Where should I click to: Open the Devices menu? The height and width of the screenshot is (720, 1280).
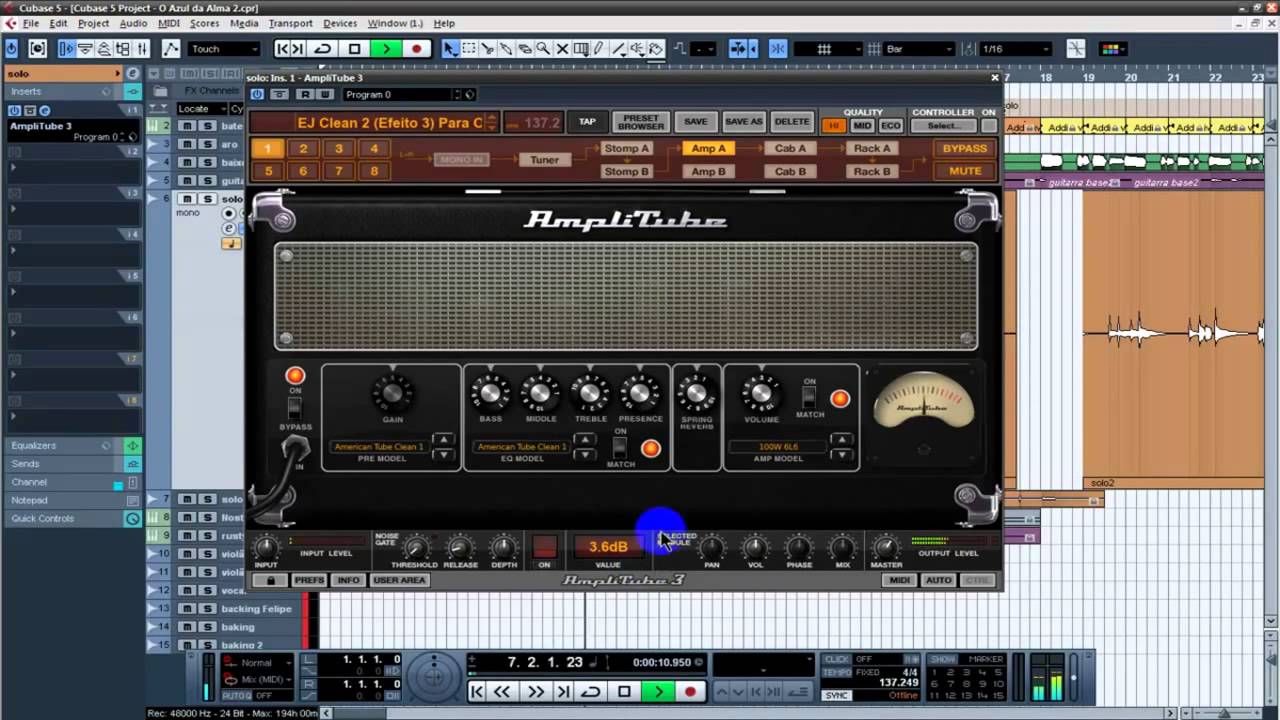[x=340, y=23]
